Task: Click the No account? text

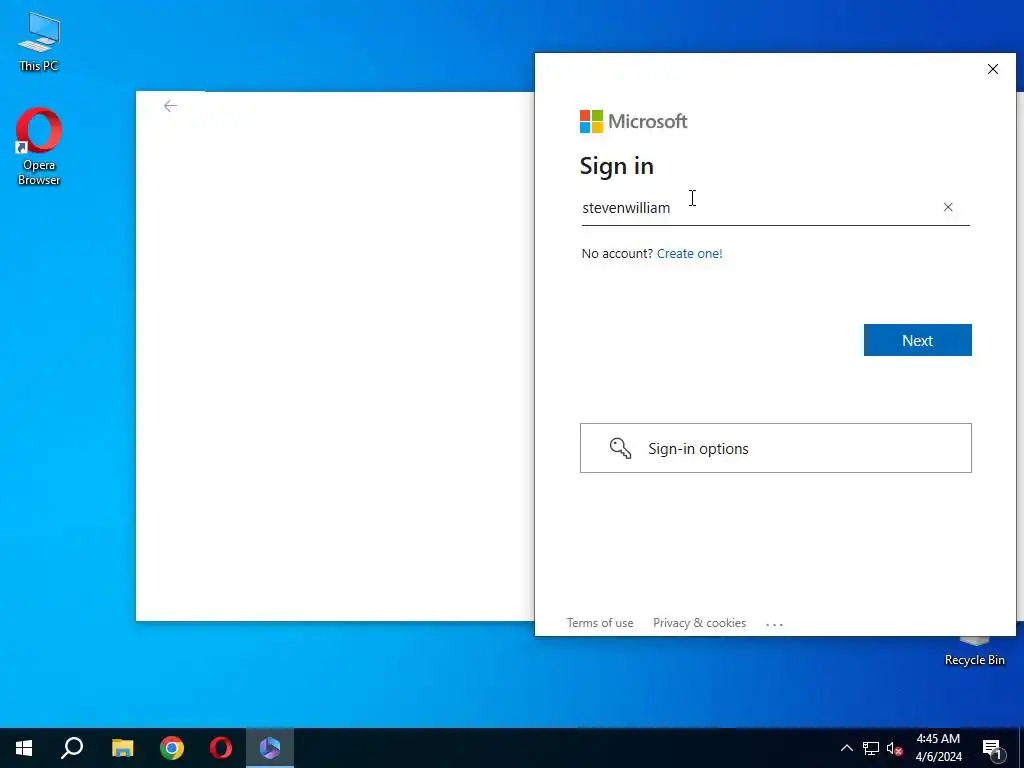Action: 616,253
